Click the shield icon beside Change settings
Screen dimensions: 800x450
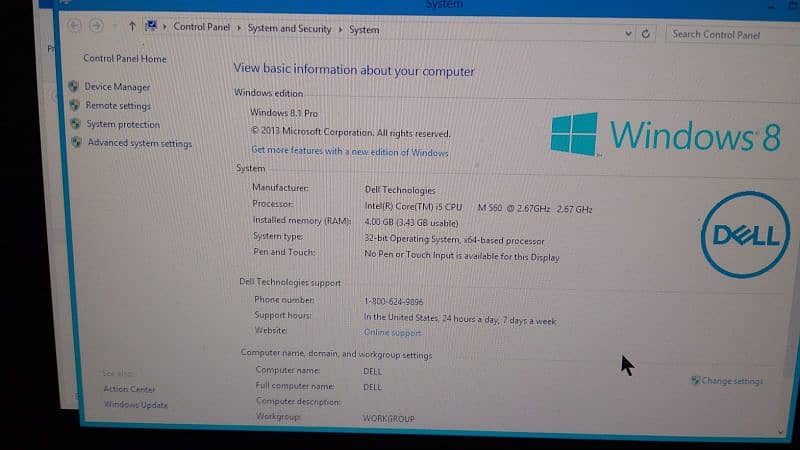click(x=695, y=380)
